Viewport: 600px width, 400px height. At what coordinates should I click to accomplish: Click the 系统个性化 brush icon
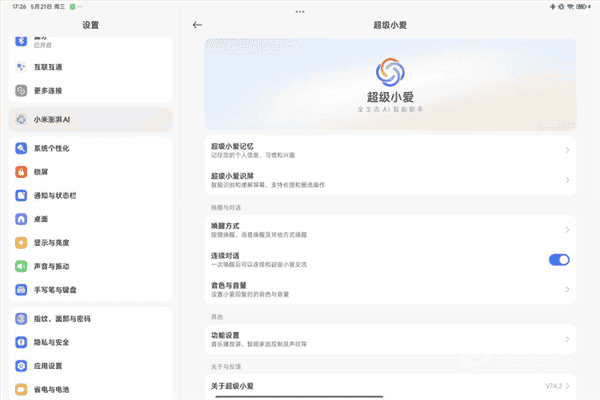point(21,148)
